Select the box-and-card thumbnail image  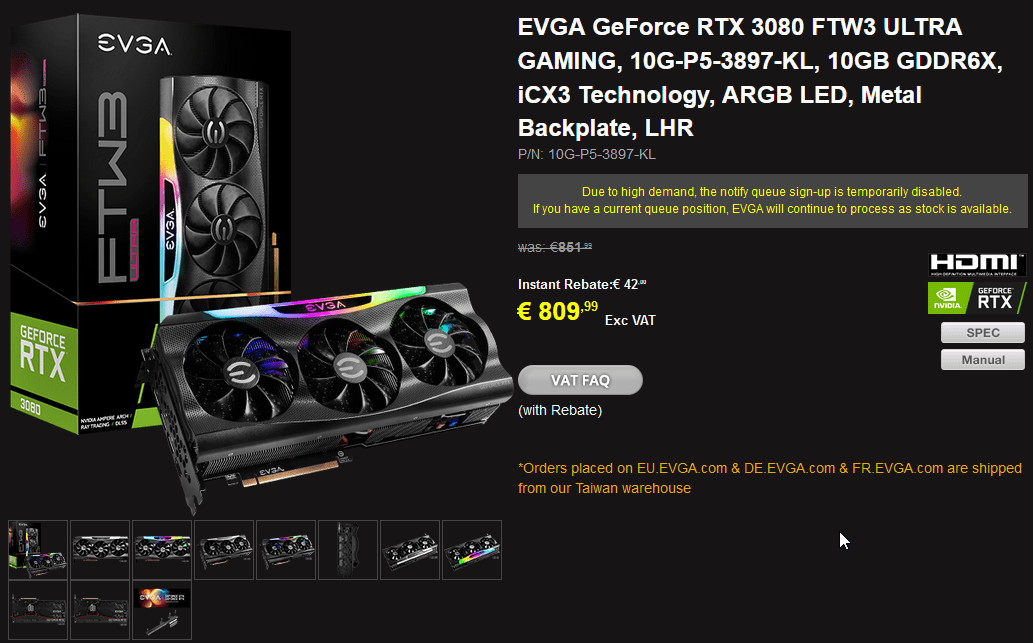(x=38, y=550)
